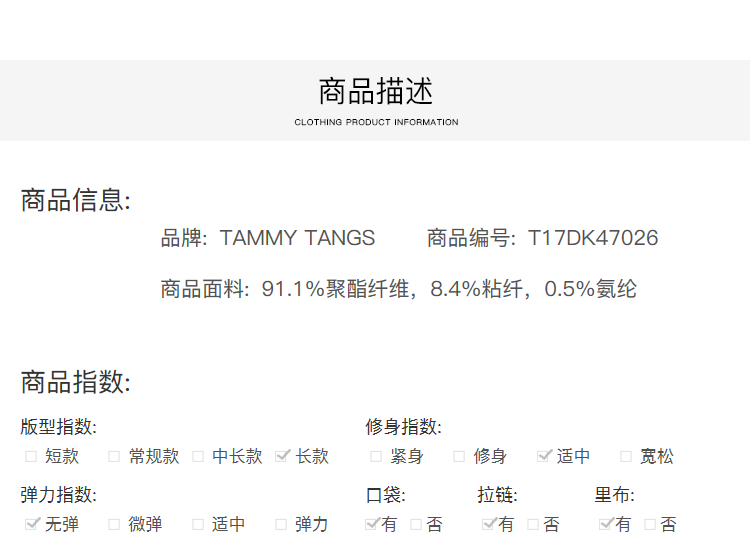Tick the 适中 checkbox under 弹力指数
The image size is (750, 536).
198,524
